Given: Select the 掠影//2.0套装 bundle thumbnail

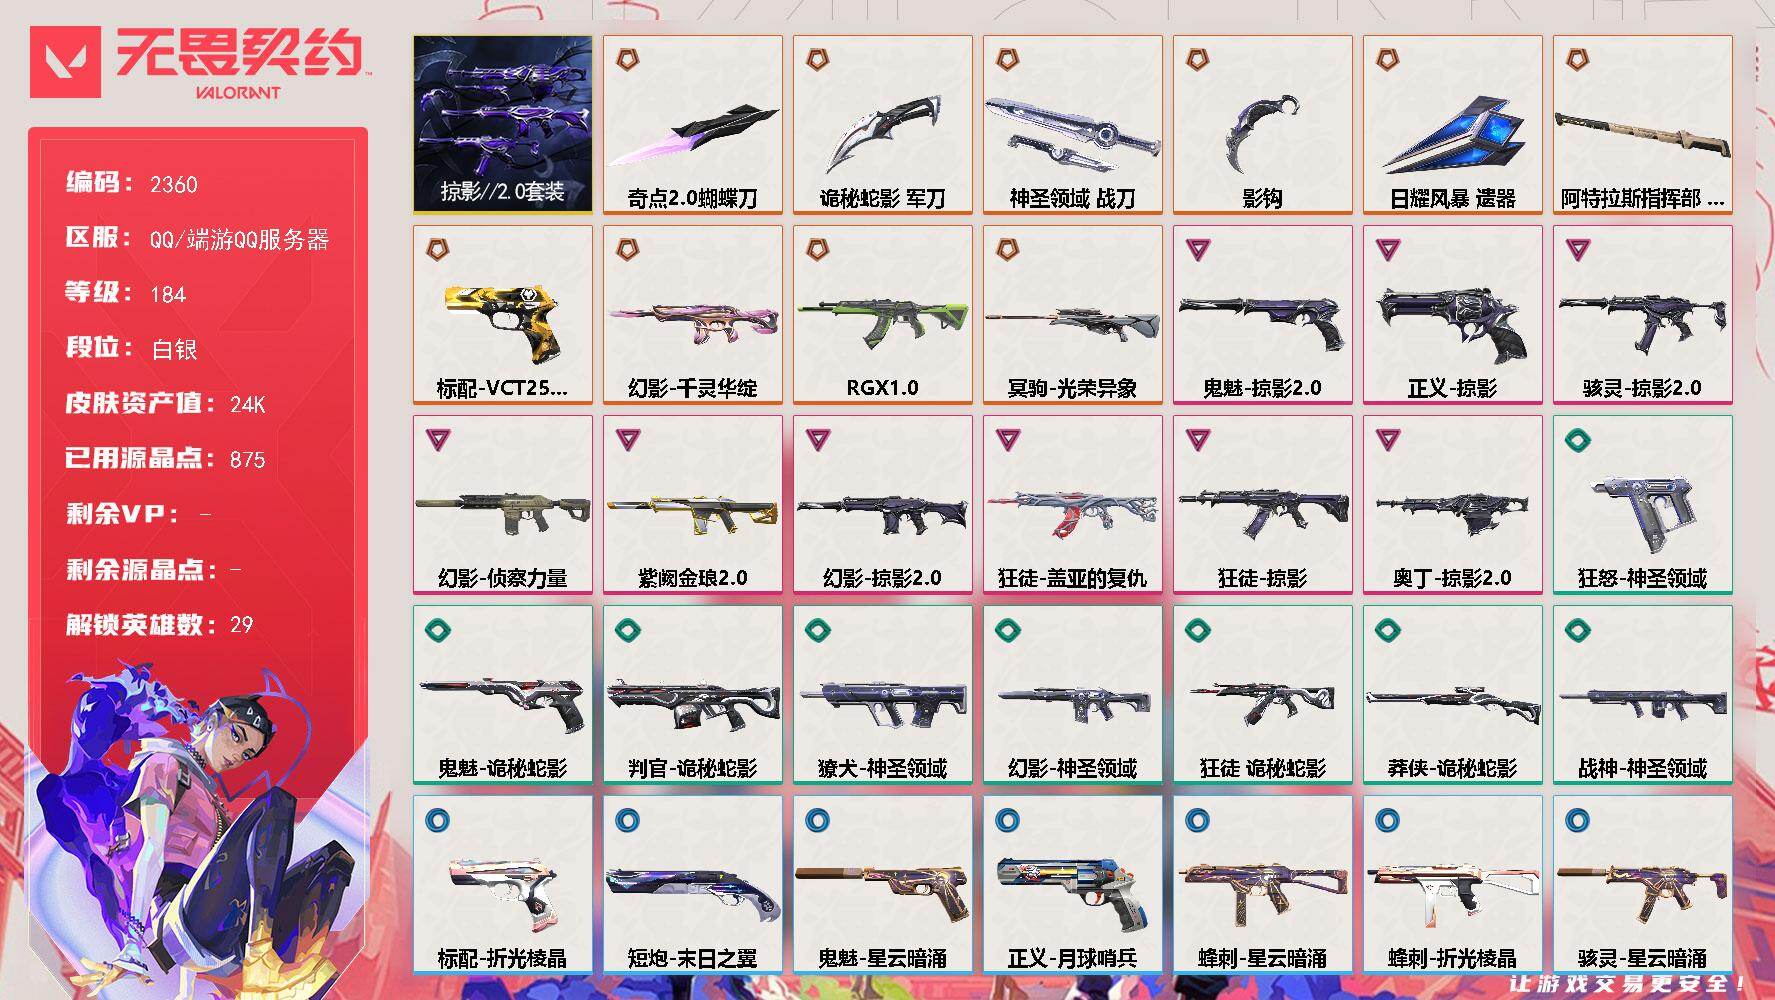Looking at the screenshot, I should click(x=503, y=125).
